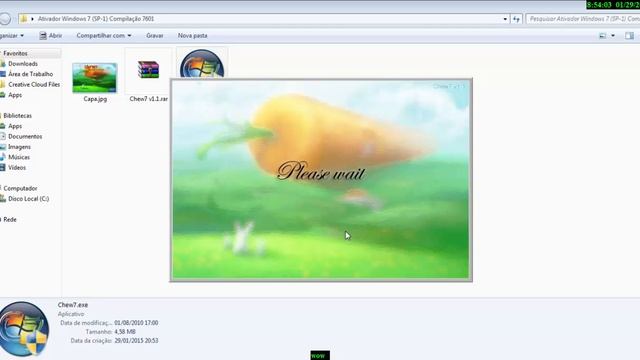Open the Imagens library
This screenshot has height=360, width=640.
[19, 147]
